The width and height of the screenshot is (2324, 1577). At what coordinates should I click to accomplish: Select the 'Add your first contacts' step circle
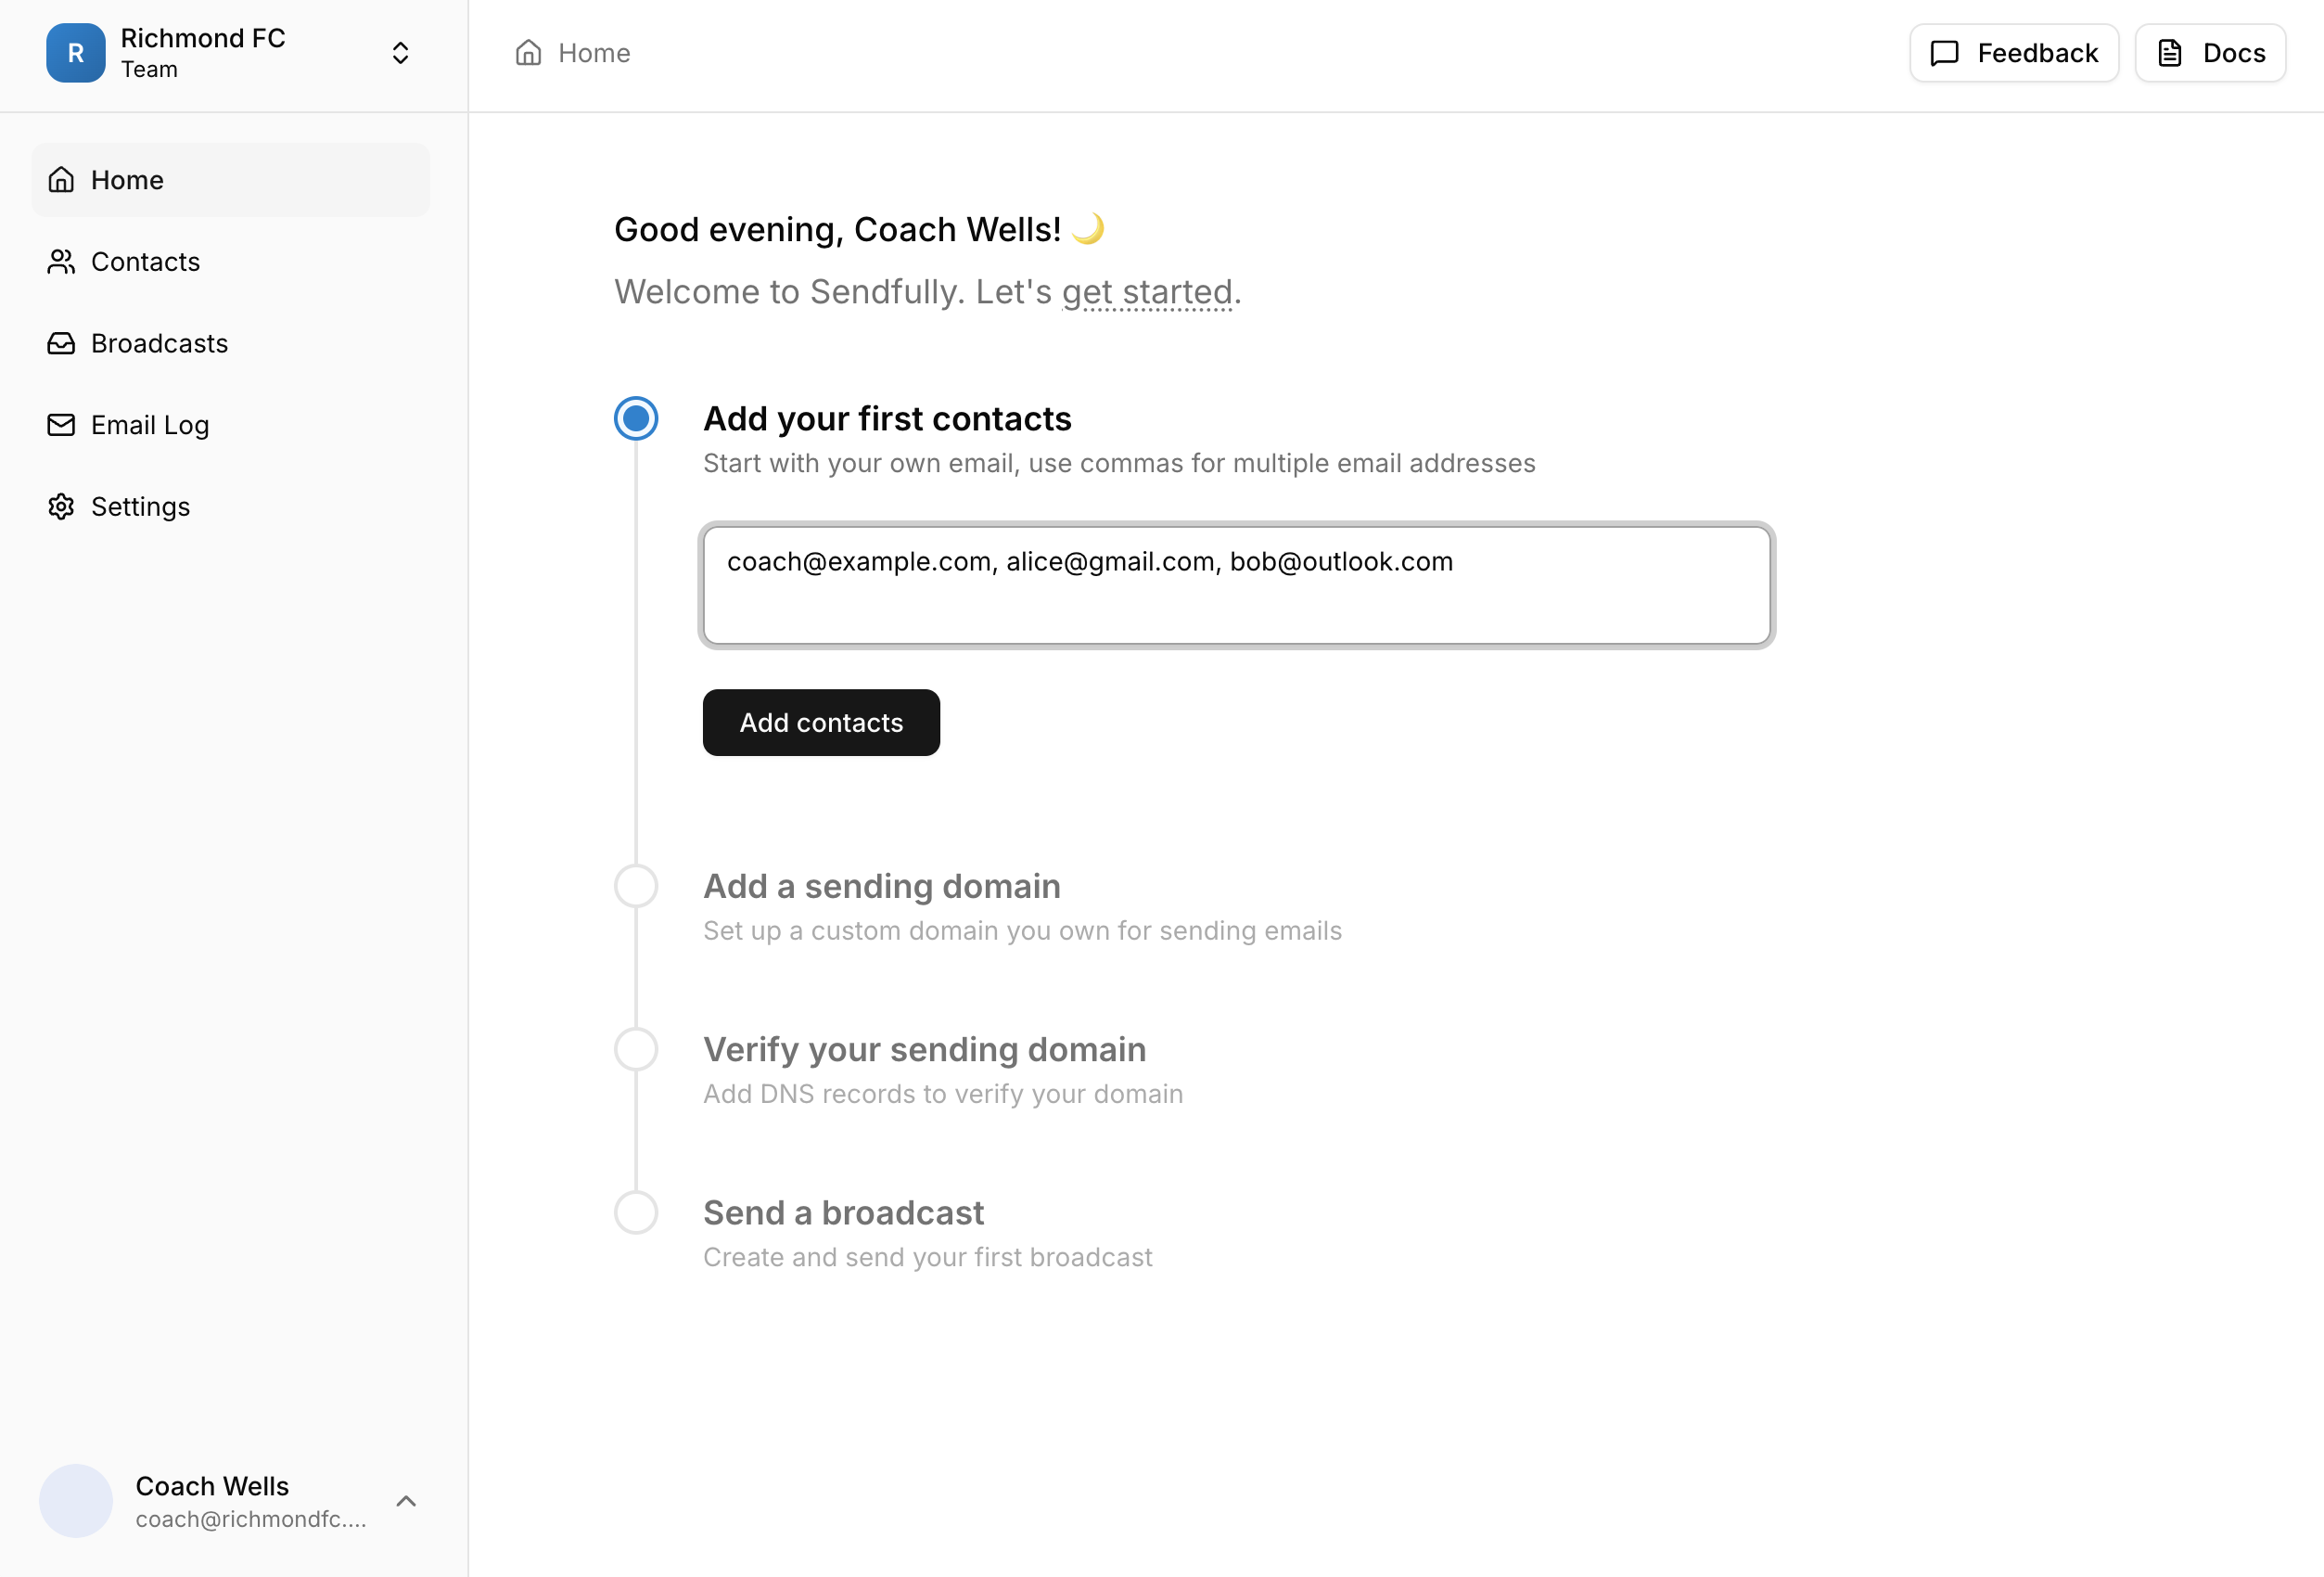tap(636, 418)
